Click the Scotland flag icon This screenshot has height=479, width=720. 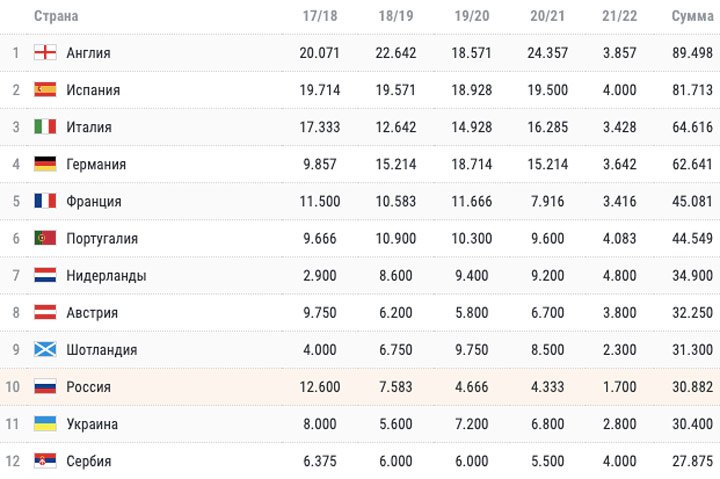tap(45, 350)
